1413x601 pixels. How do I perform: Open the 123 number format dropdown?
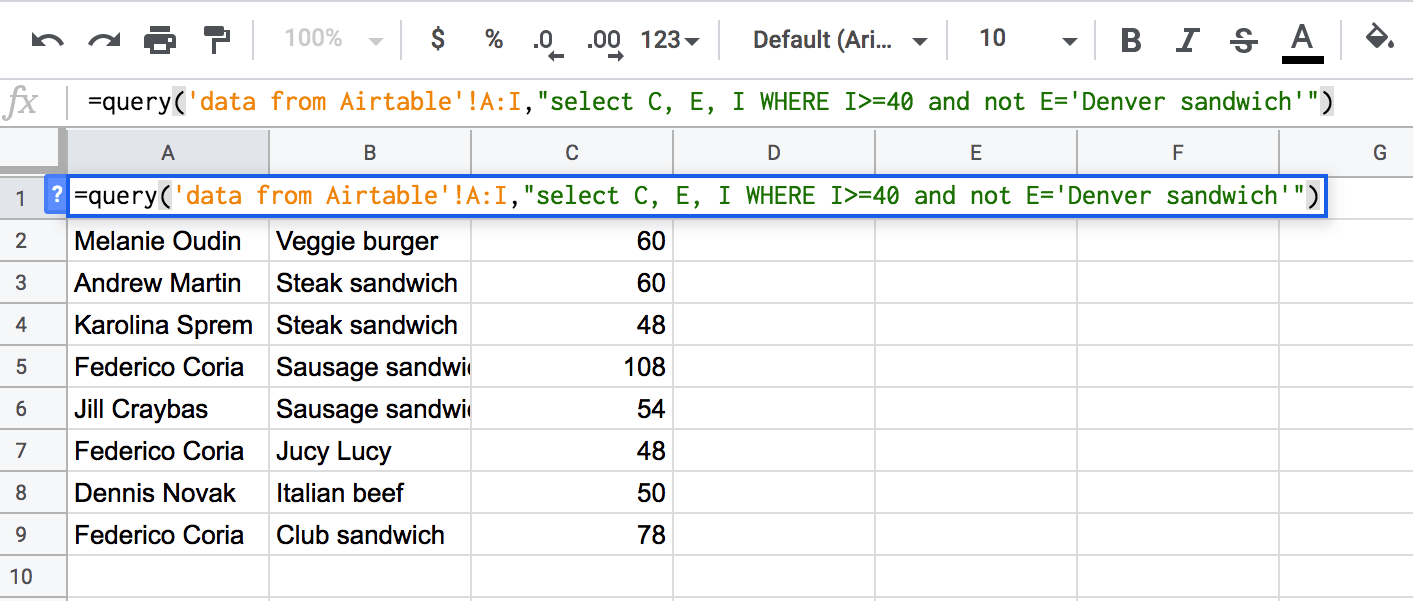[x=669, y=40]
